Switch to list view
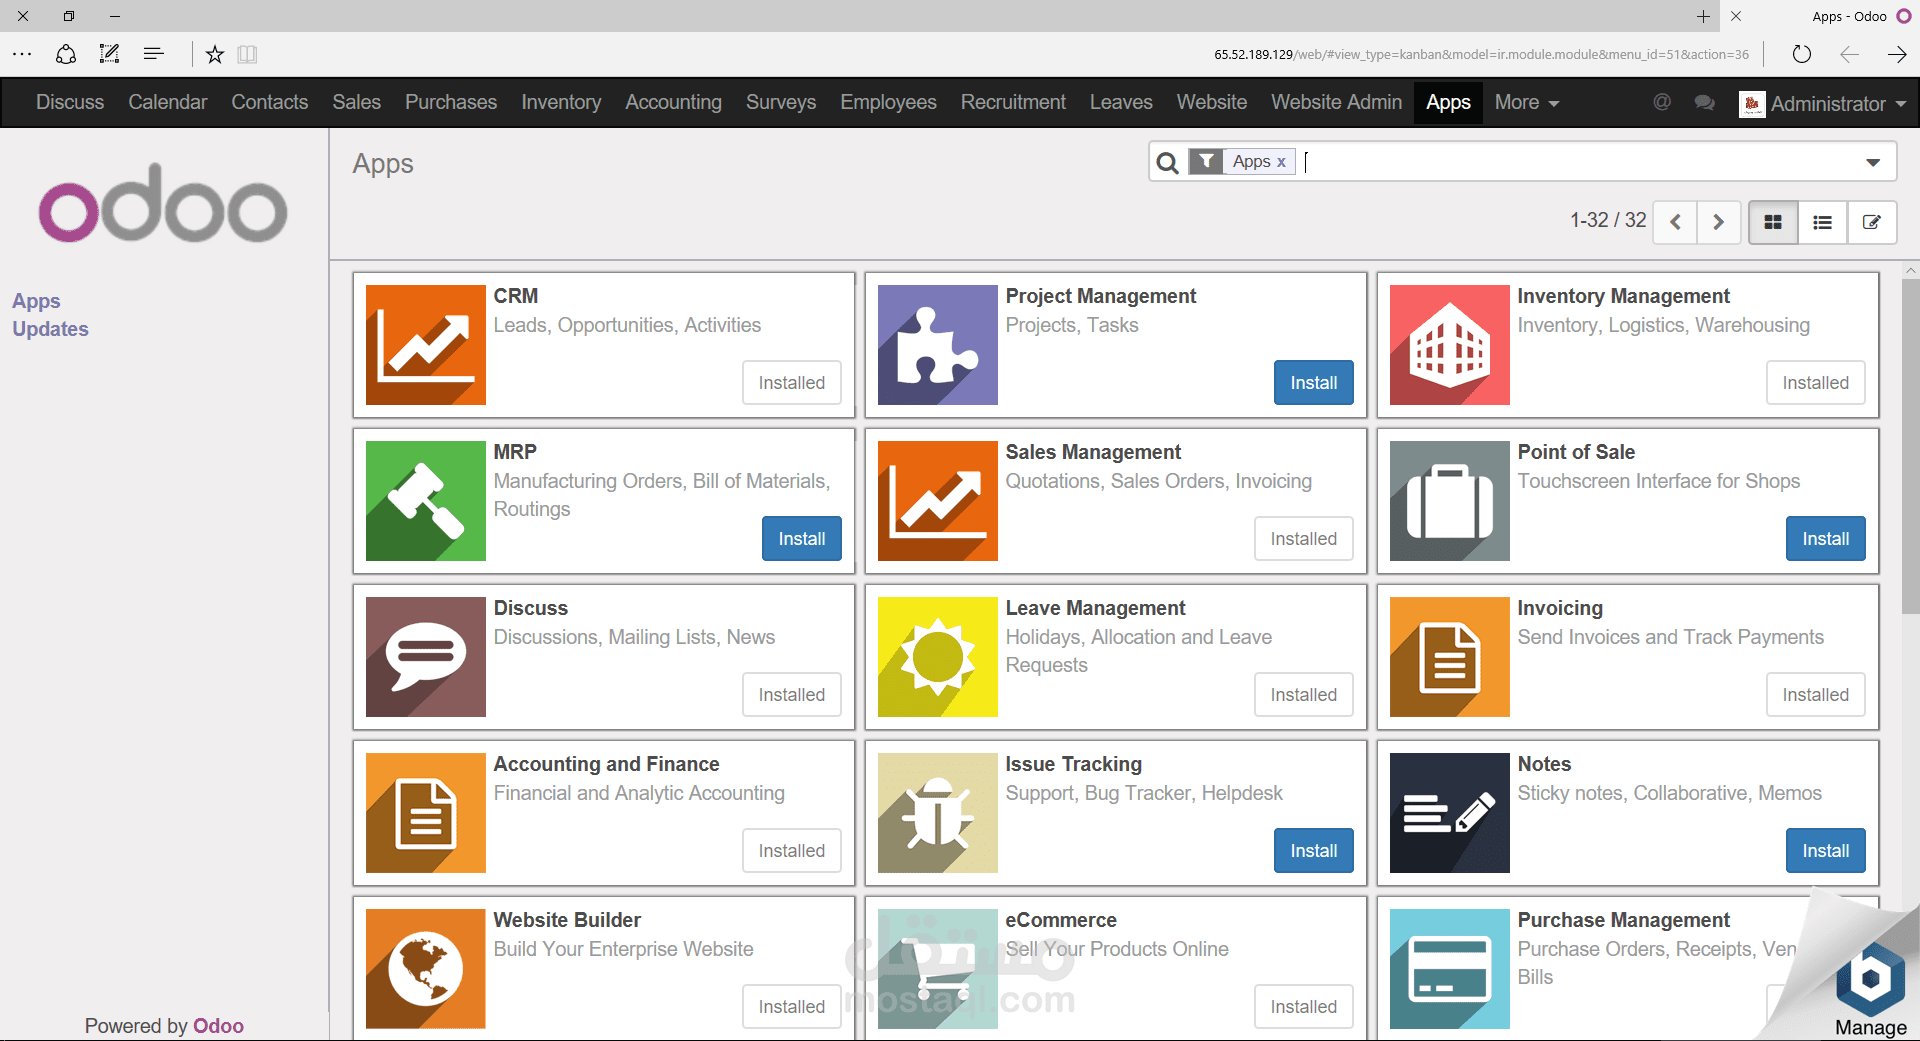 (x=1822, y=221)
